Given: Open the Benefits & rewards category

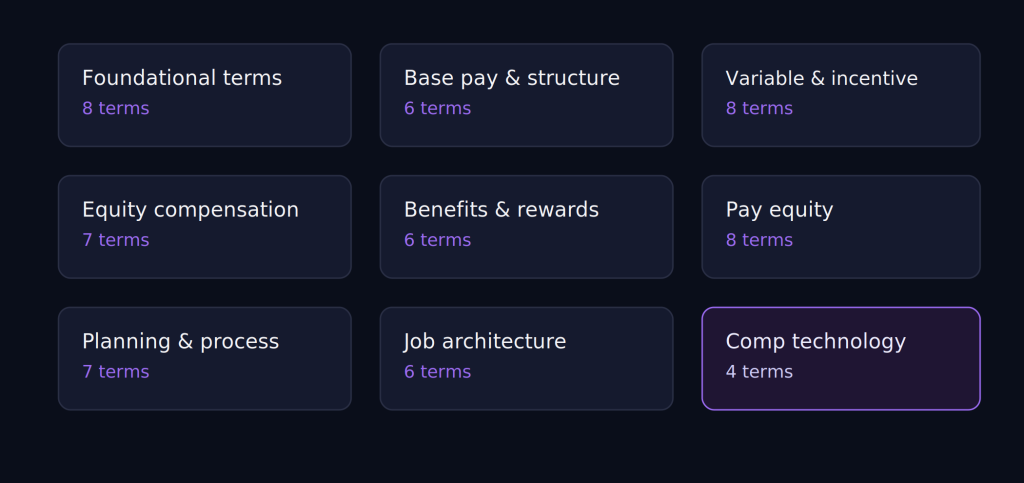Looking at the screenshot, I should 526,227.
